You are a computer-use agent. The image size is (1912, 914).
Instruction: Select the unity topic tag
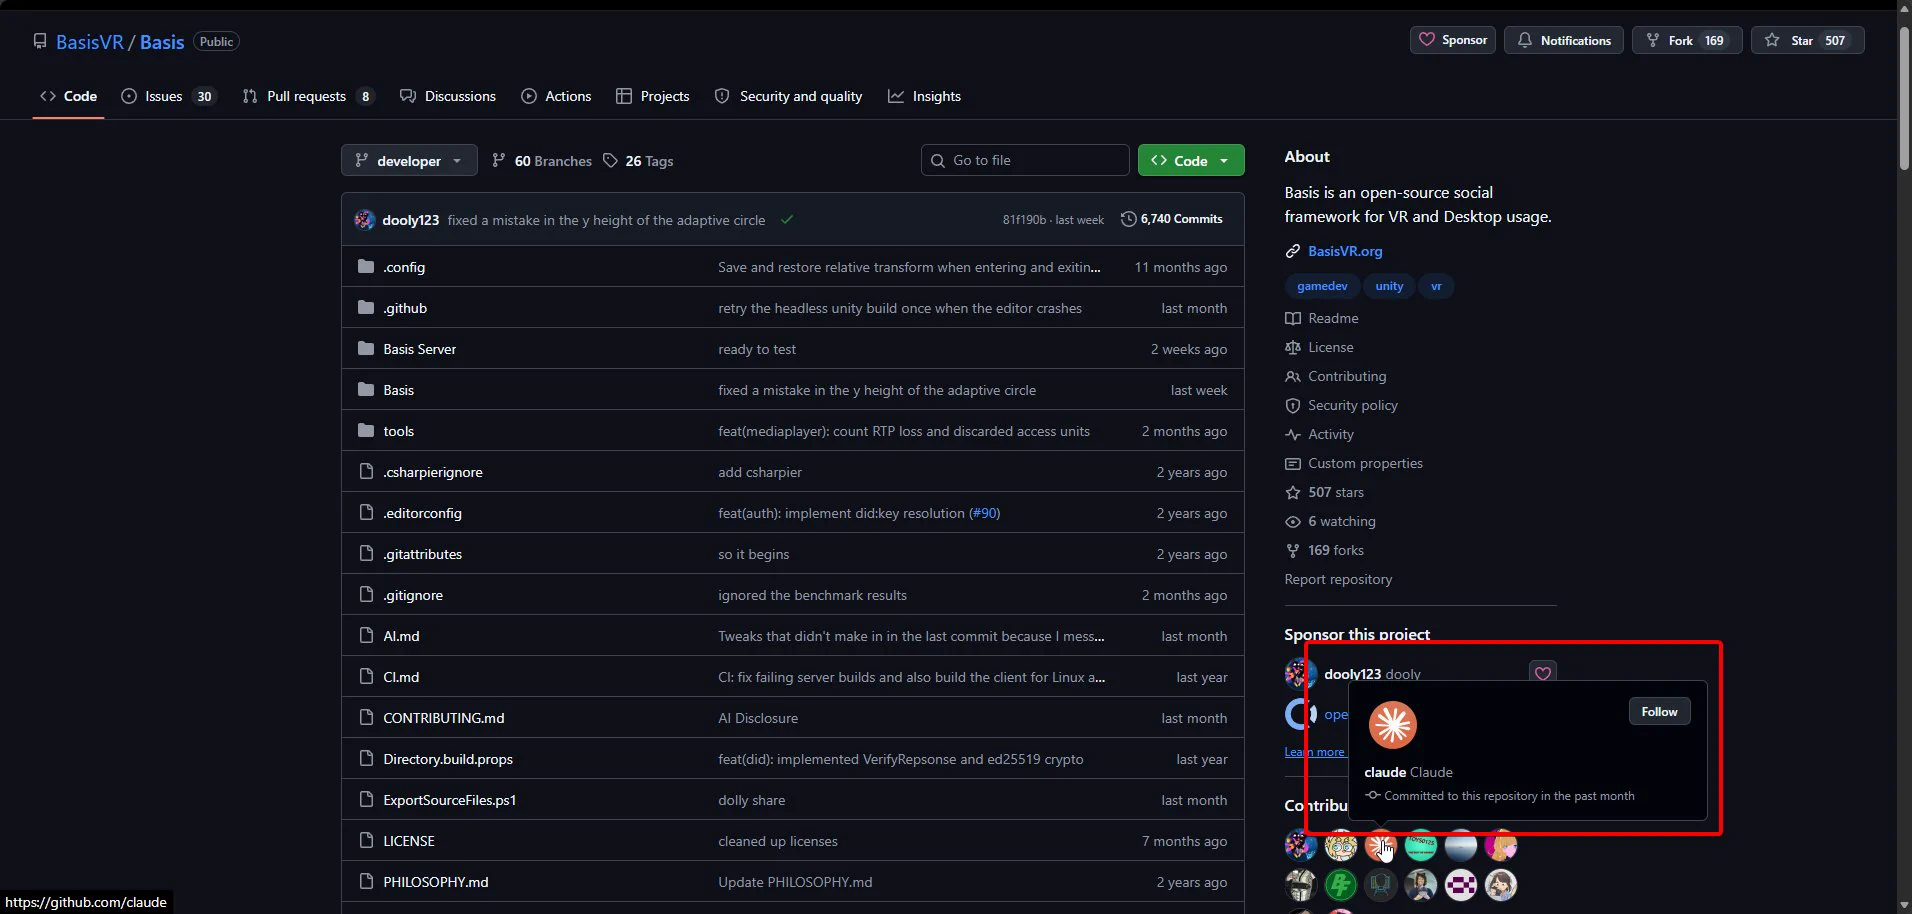pos(1389,286)
